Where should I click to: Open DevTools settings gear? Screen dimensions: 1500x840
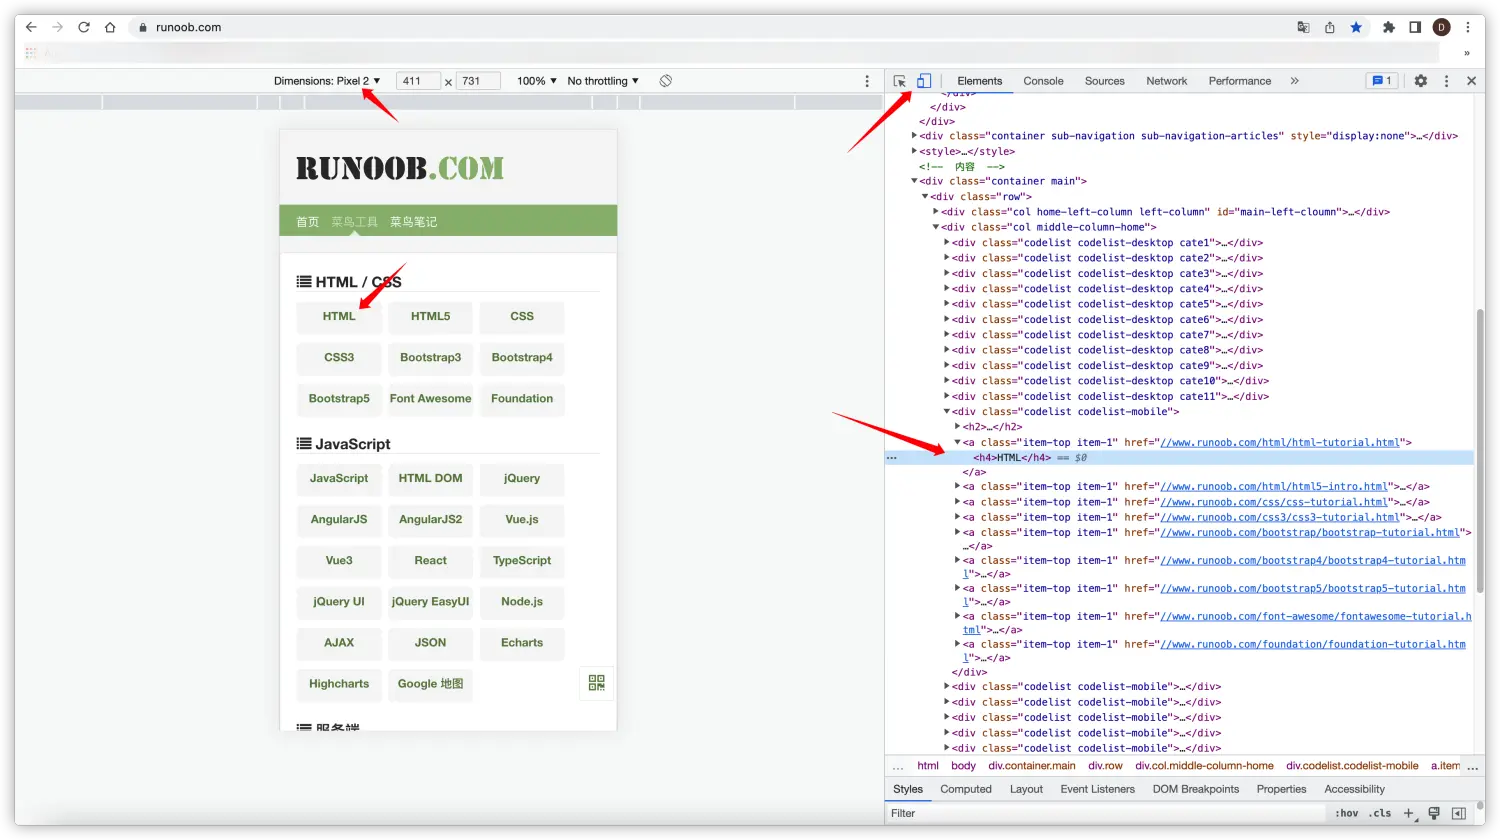coord(1420,81)
